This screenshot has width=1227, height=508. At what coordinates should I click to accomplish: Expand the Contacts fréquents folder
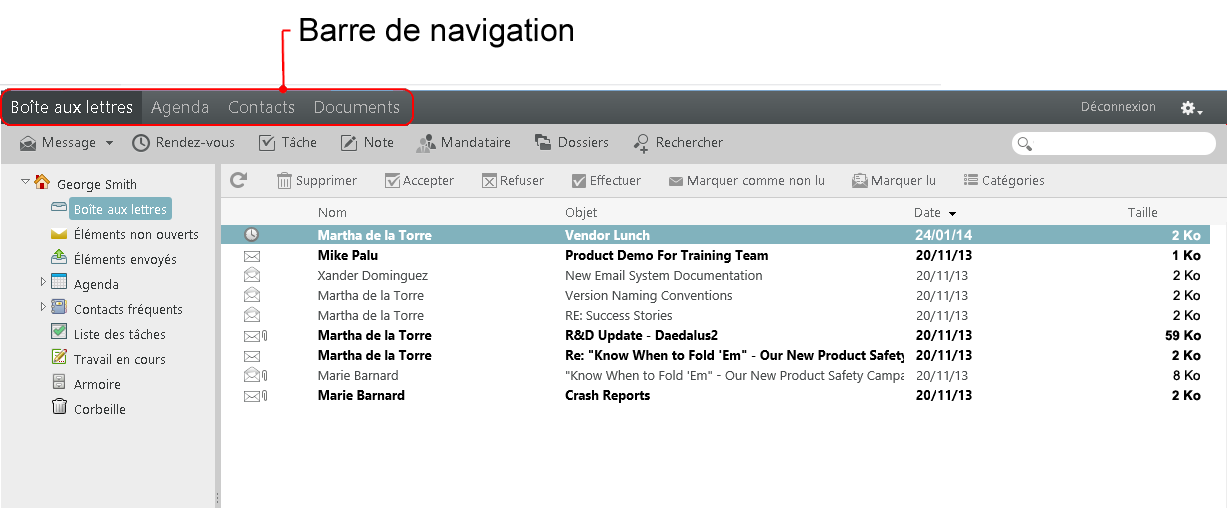(x=42, y=307)
